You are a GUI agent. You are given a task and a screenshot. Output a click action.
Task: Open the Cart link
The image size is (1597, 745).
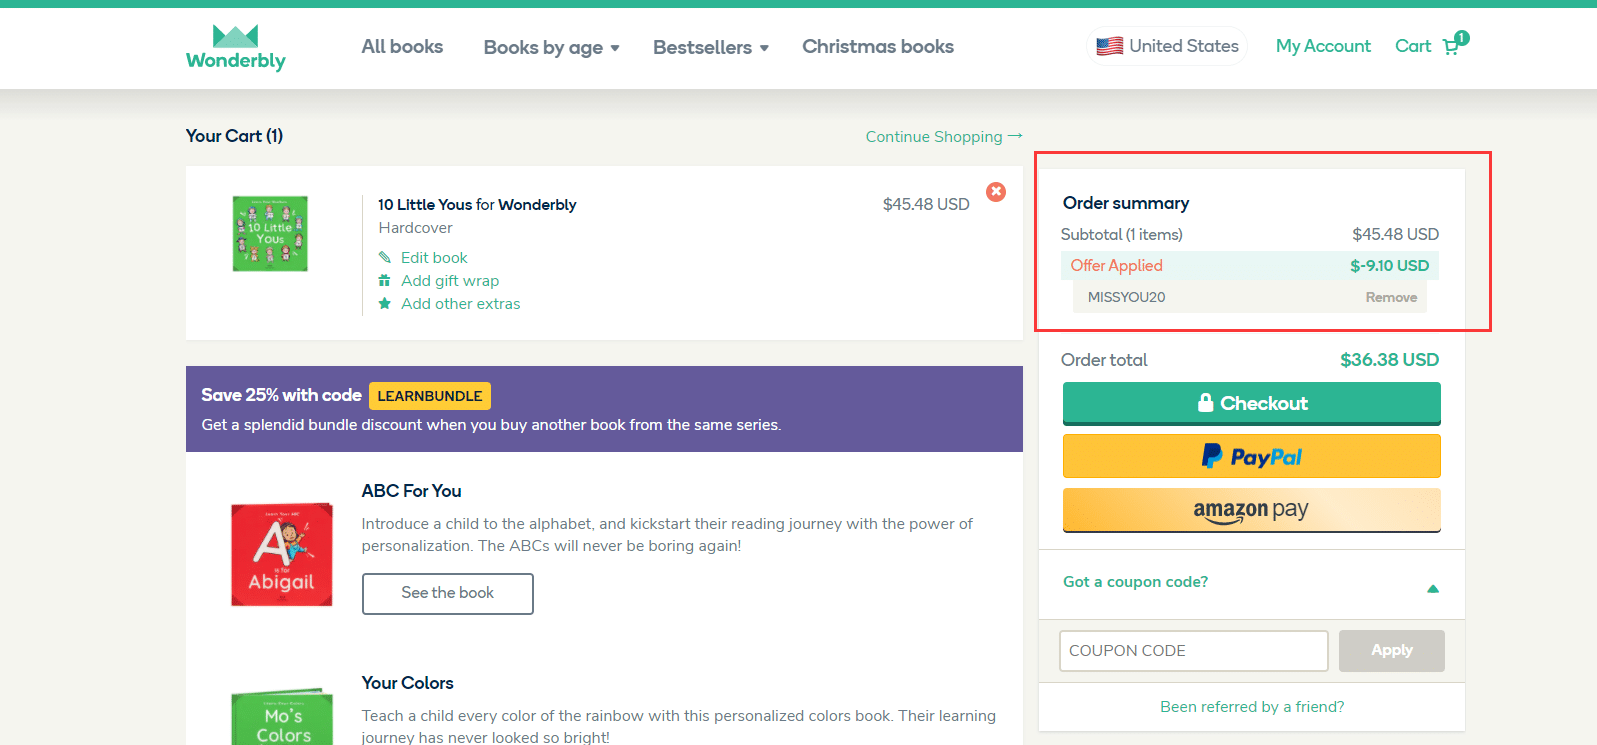1413,46
